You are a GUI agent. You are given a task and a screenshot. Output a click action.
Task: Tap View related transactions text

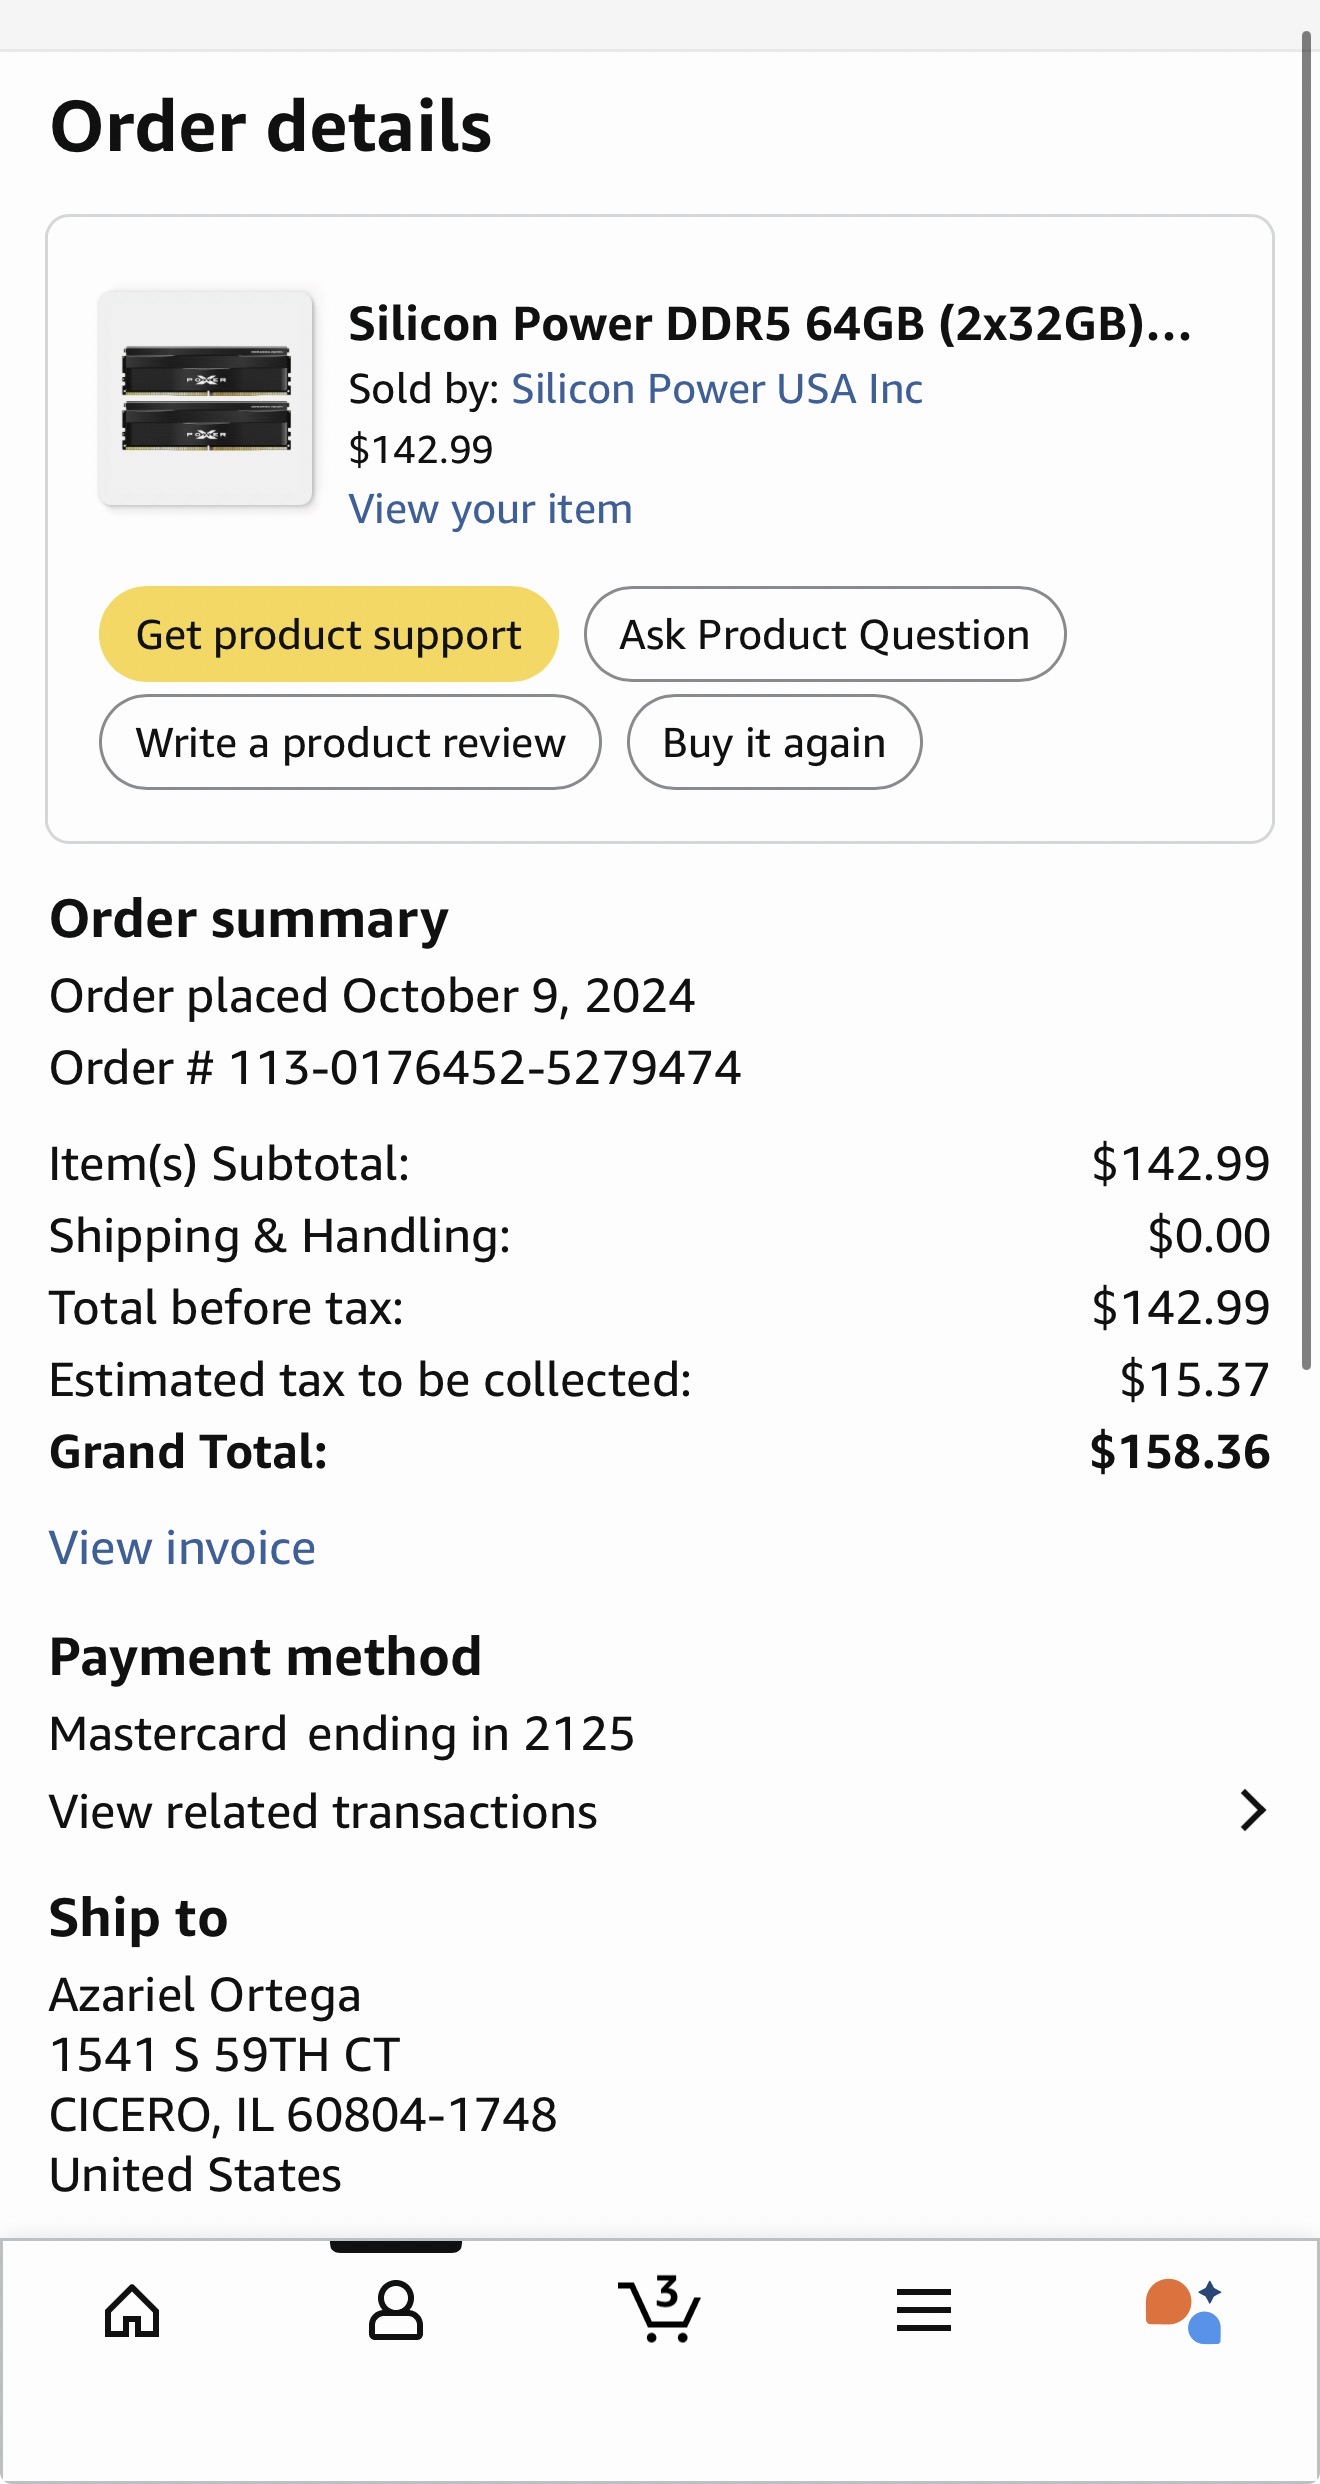pos(323,1812)
